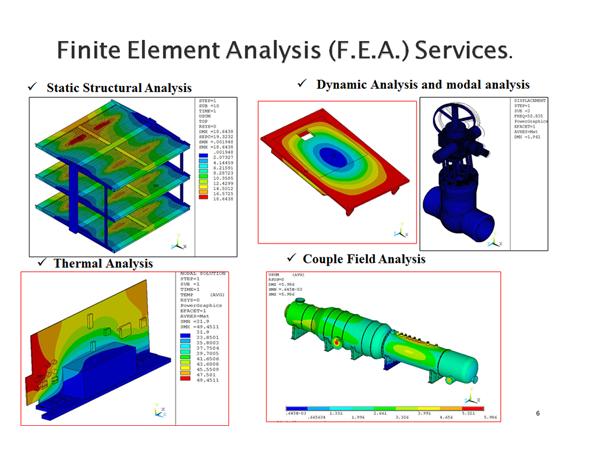Click the XYZ axis triad in static structural plot
Viewport: 600px width, 455px height.
tap(176, 243)
